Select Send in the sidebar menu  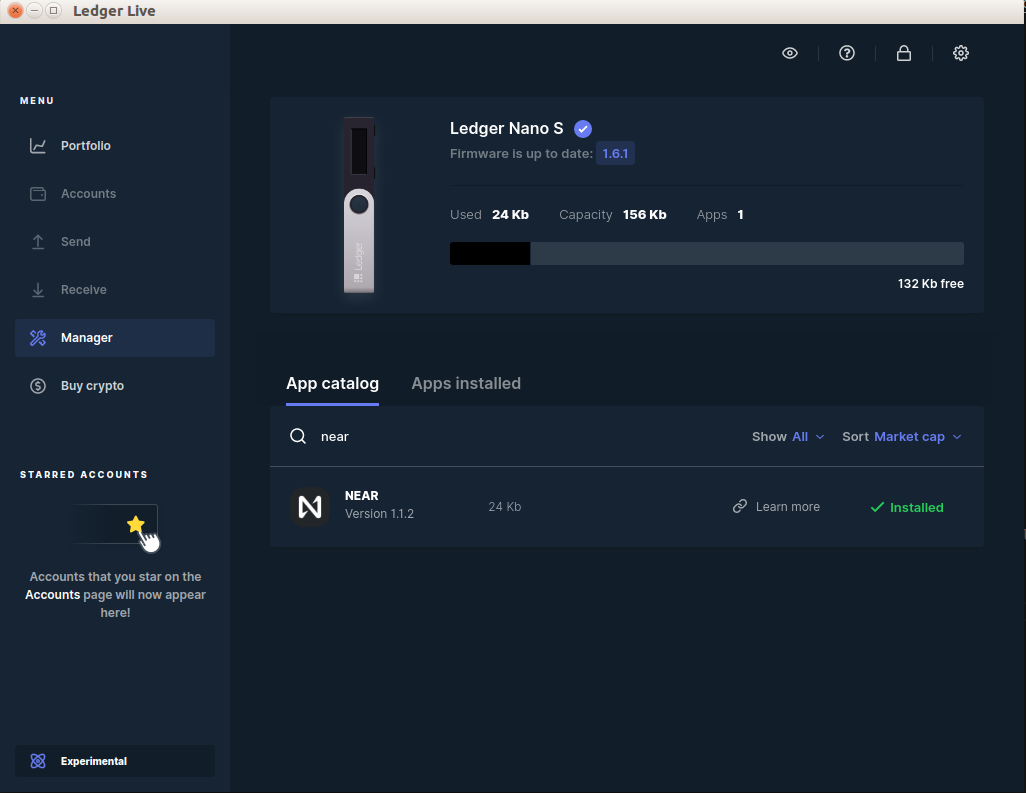[115, 241]
